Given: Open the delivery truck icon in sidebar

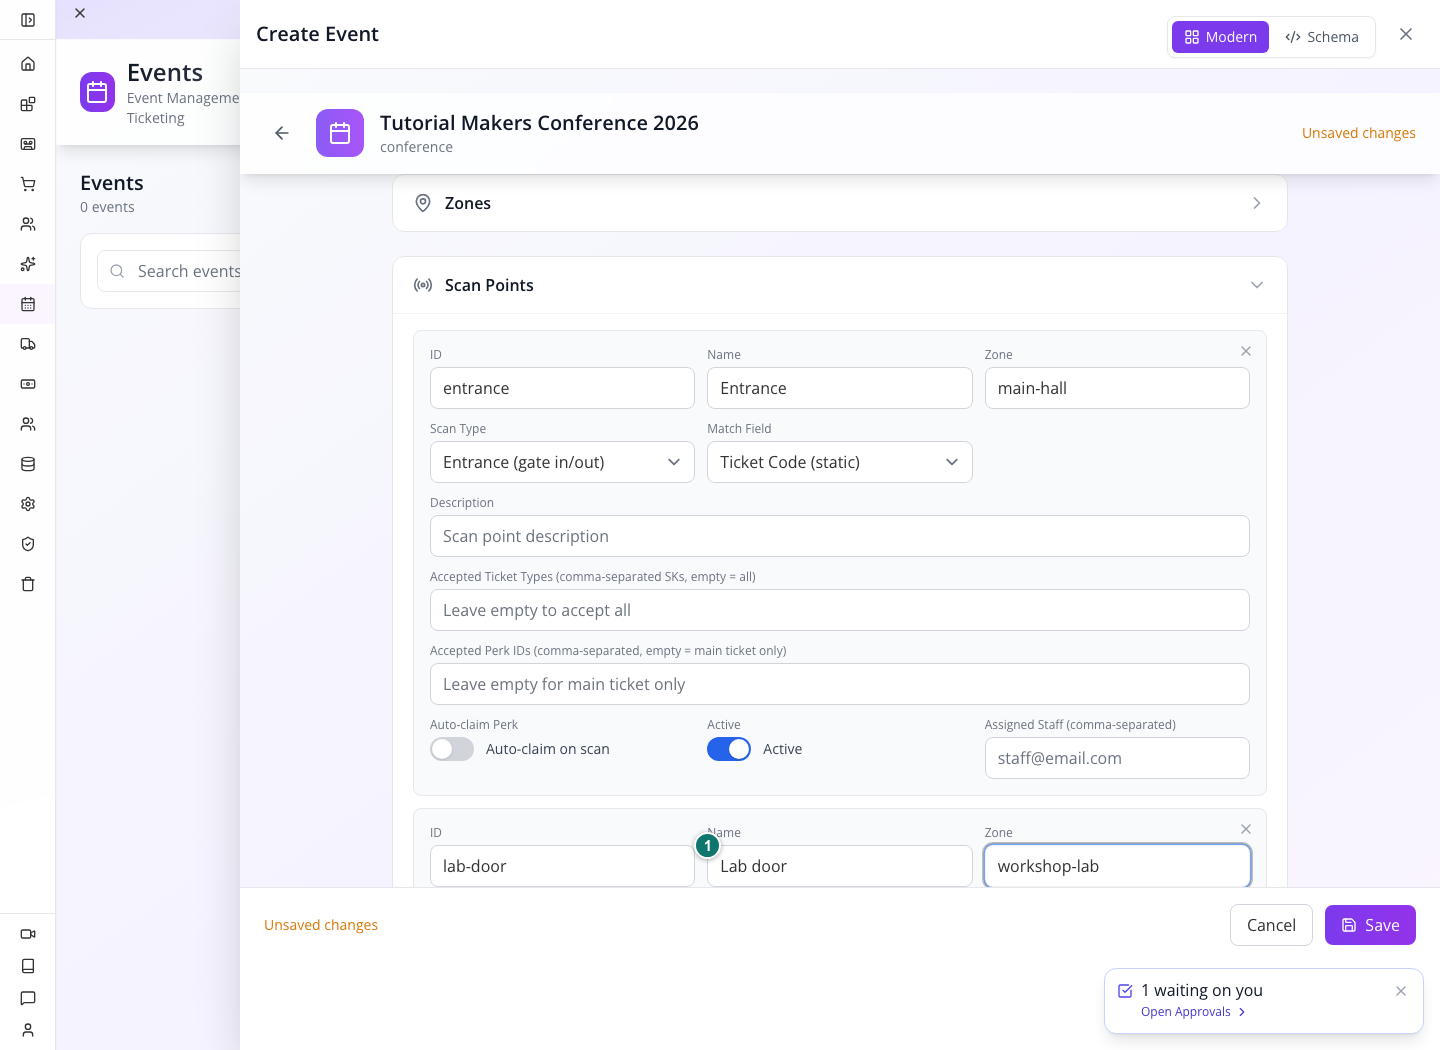Looking at the screenshot, I should click(28, 344).
